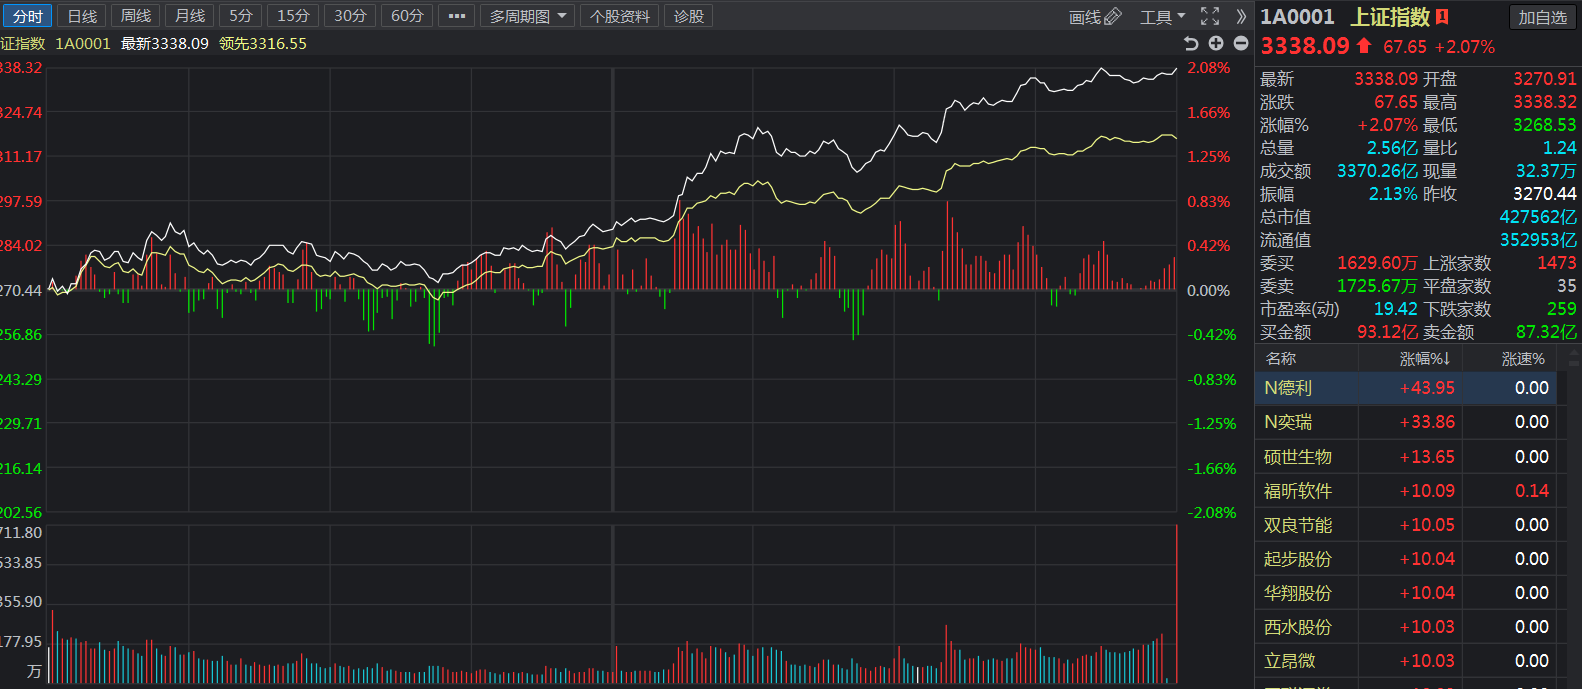Open the 个股资料 stock info button
This screenshot has width=1582, height=689.
pos(619,16)
